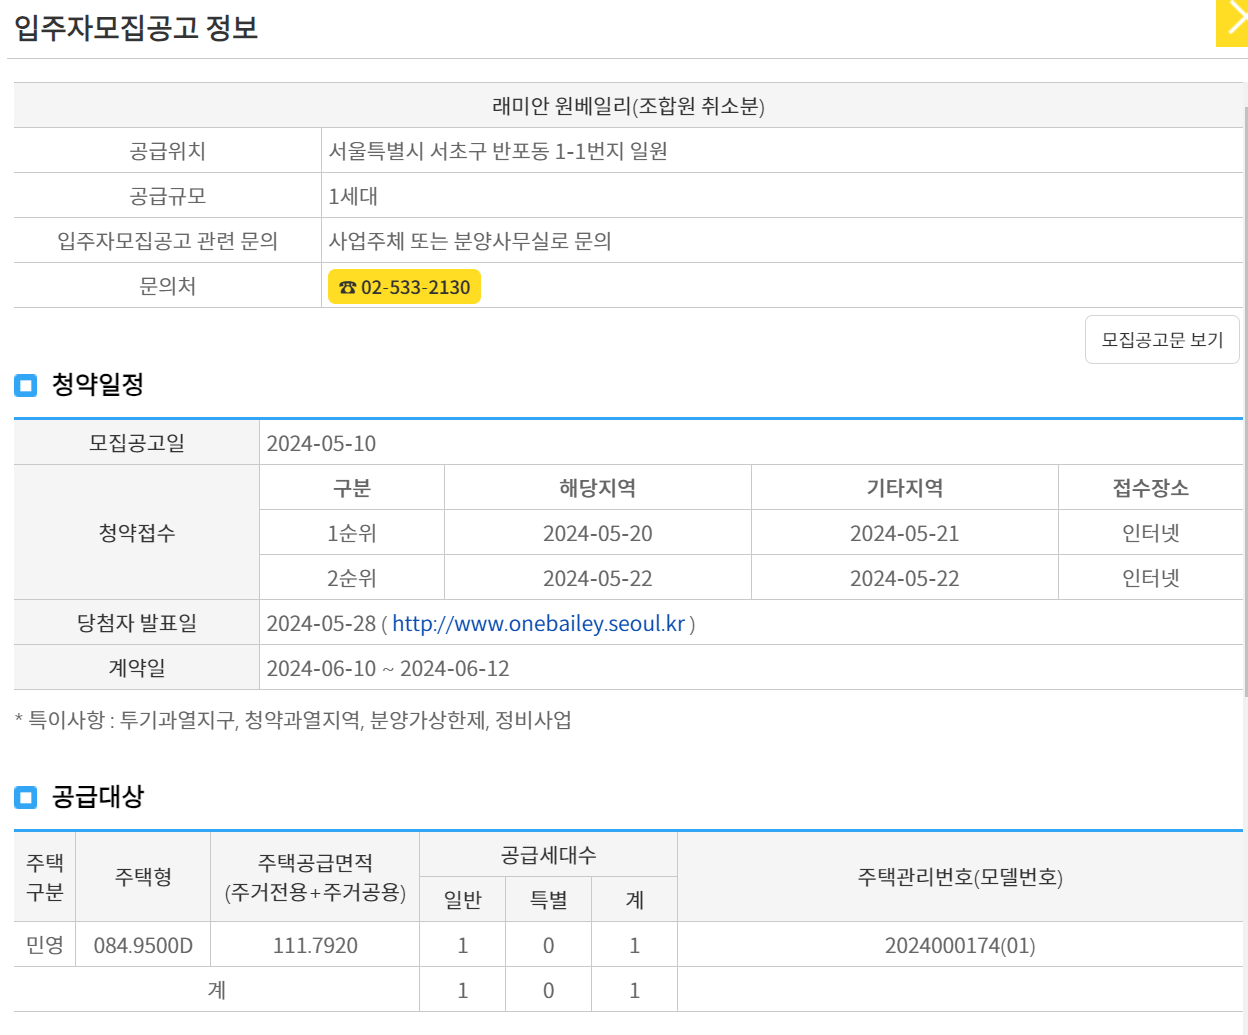Click the 2순위 label in 구분 column

(x=352, y=579)
